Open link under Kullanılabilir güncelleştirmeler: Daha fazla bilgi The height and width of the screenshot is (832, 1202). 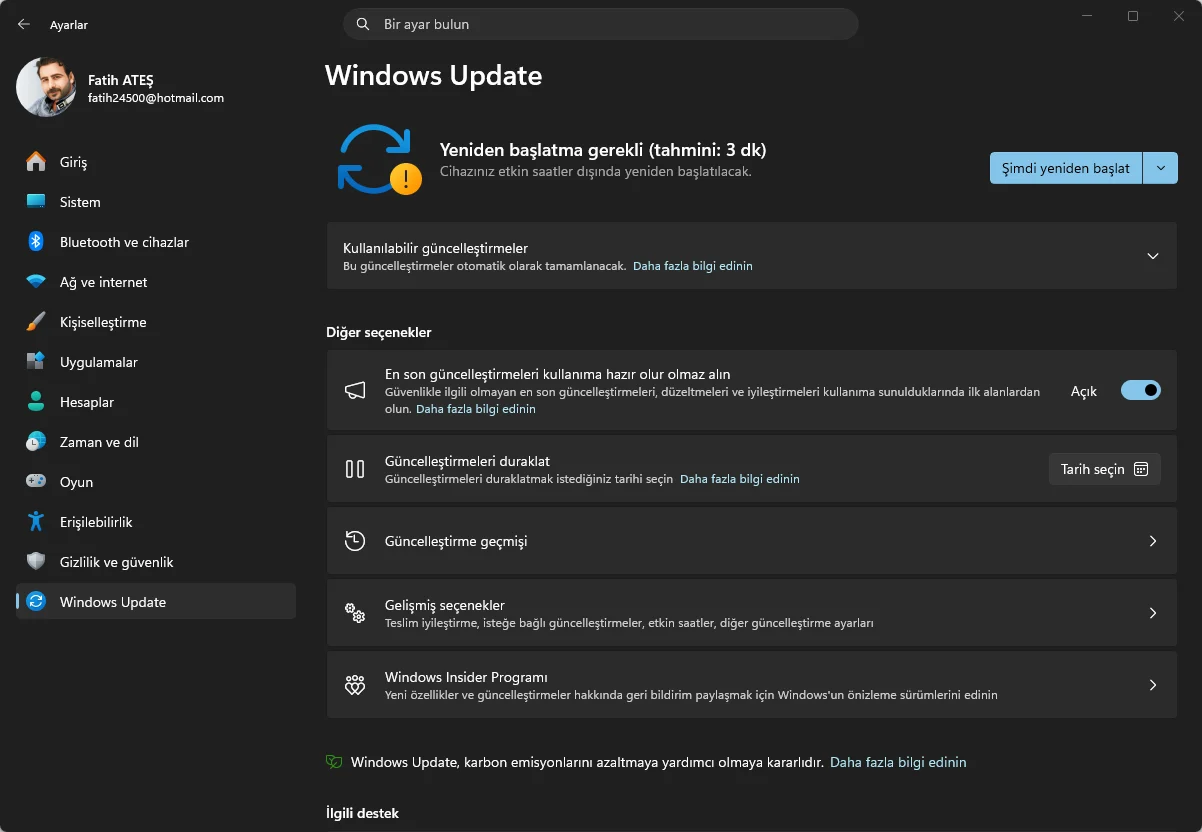click(x=693, y=266)
